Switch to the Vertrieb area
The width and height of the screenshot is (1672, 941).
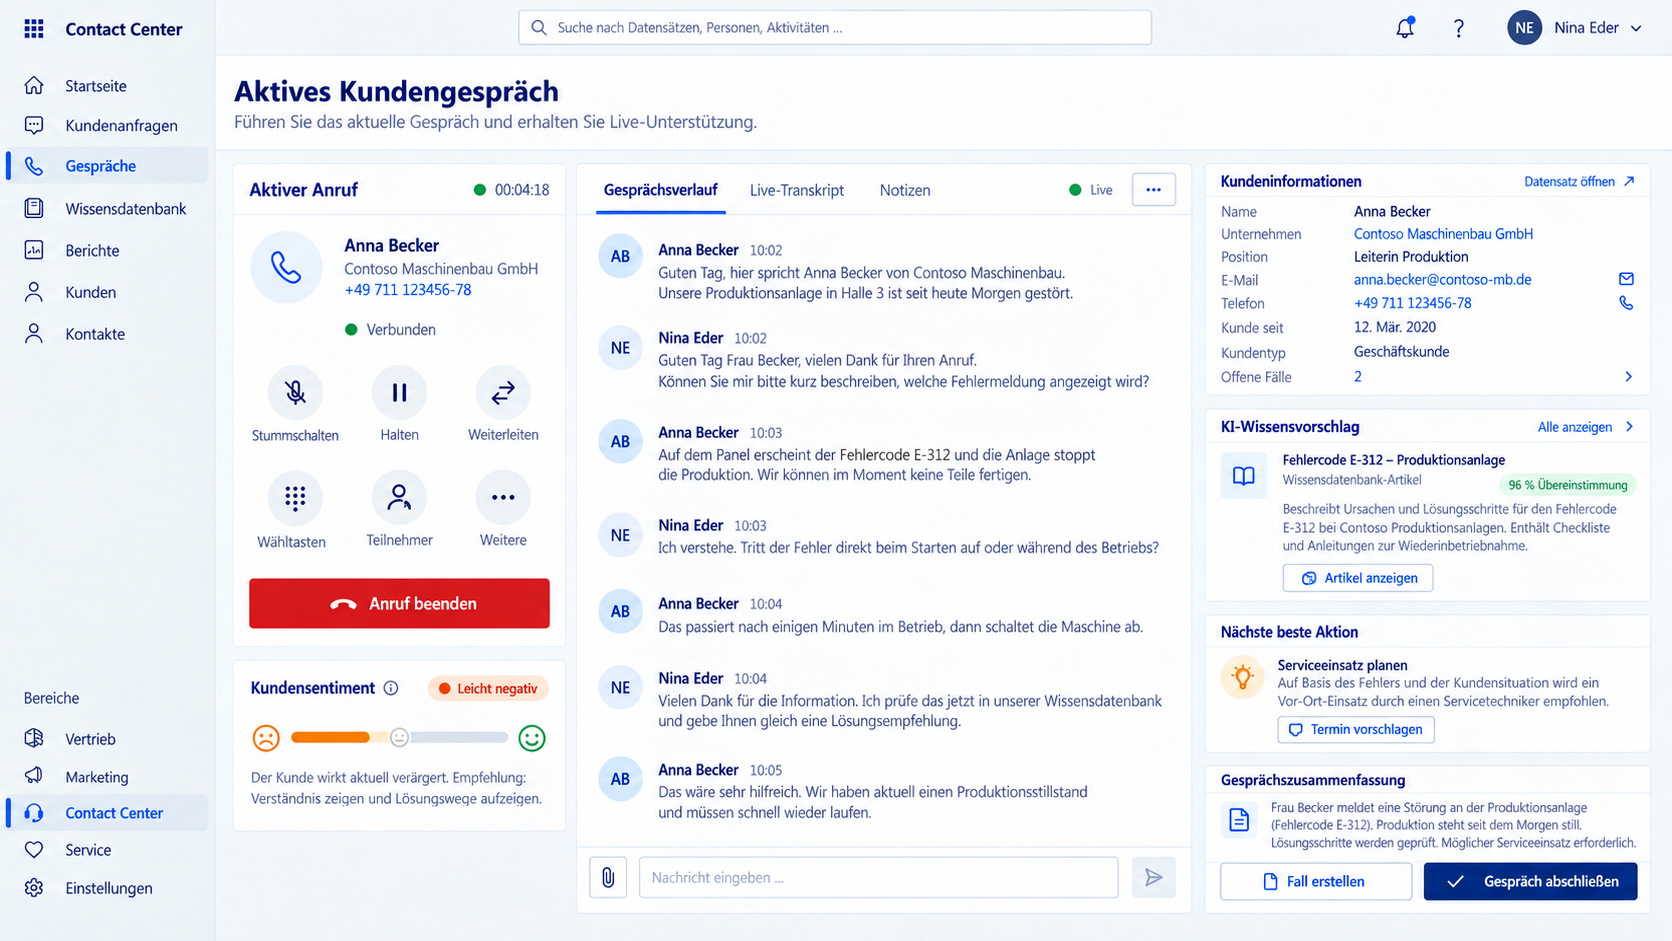[x=108, y=739]
